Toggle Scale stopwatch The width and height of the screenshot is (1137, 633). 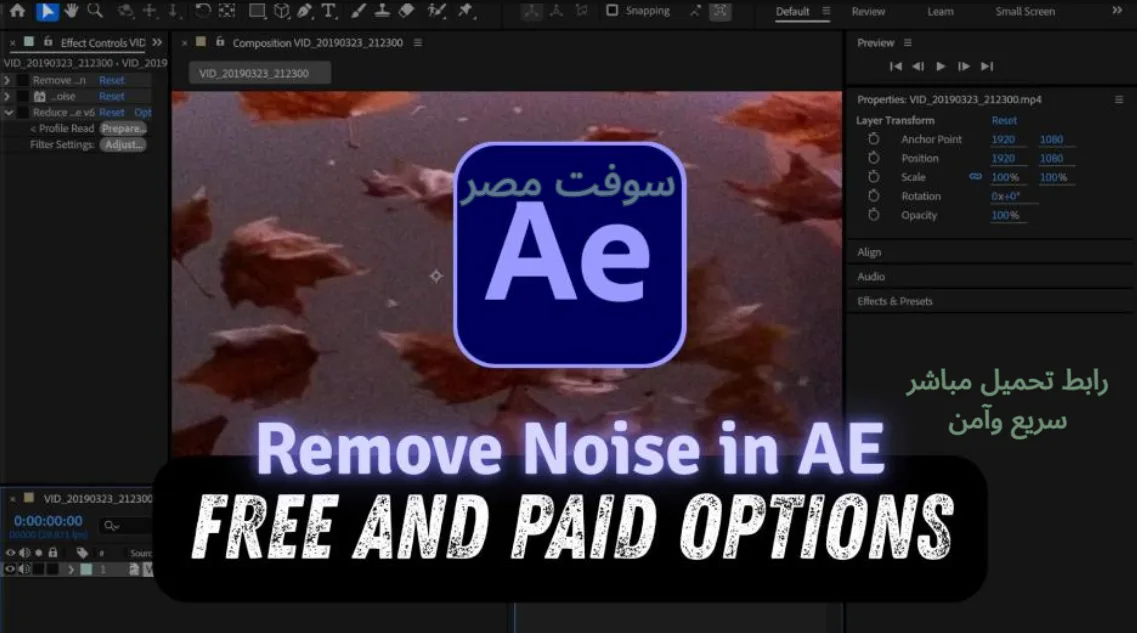point(874,176)
